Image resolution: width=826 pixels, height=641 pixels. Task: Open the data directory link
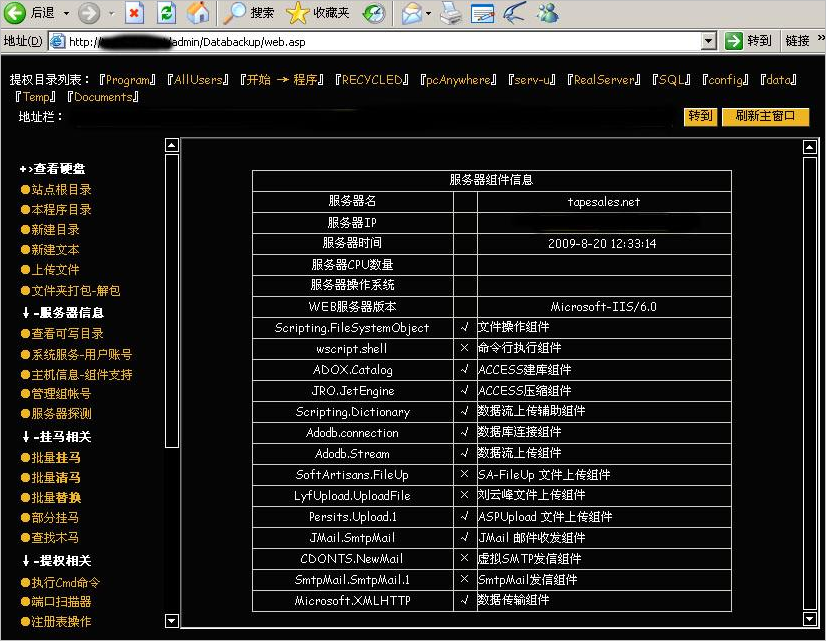779,79
